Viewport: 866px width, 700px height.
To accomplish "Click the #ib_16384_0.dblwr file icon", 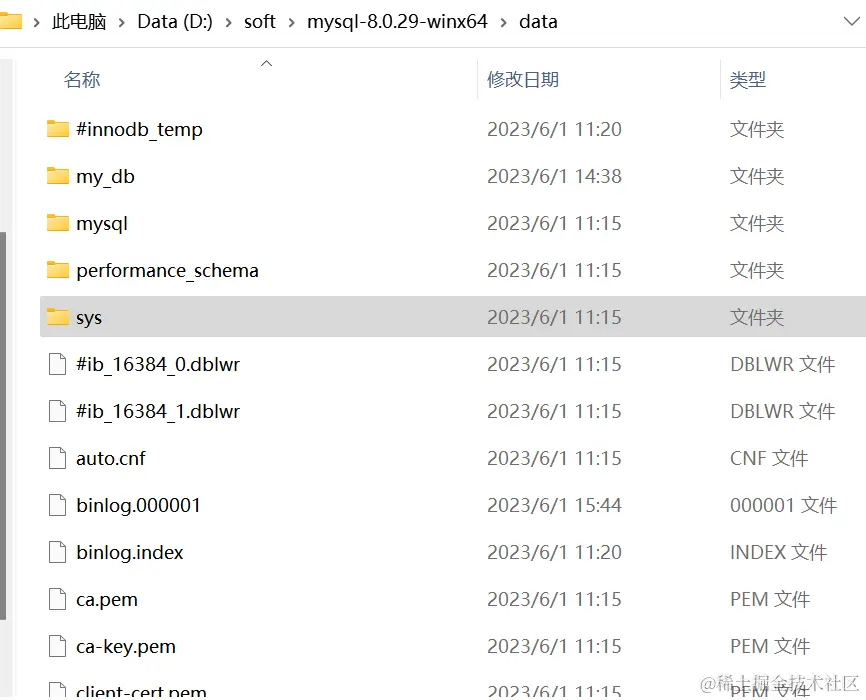I will [x=57, y=364].
